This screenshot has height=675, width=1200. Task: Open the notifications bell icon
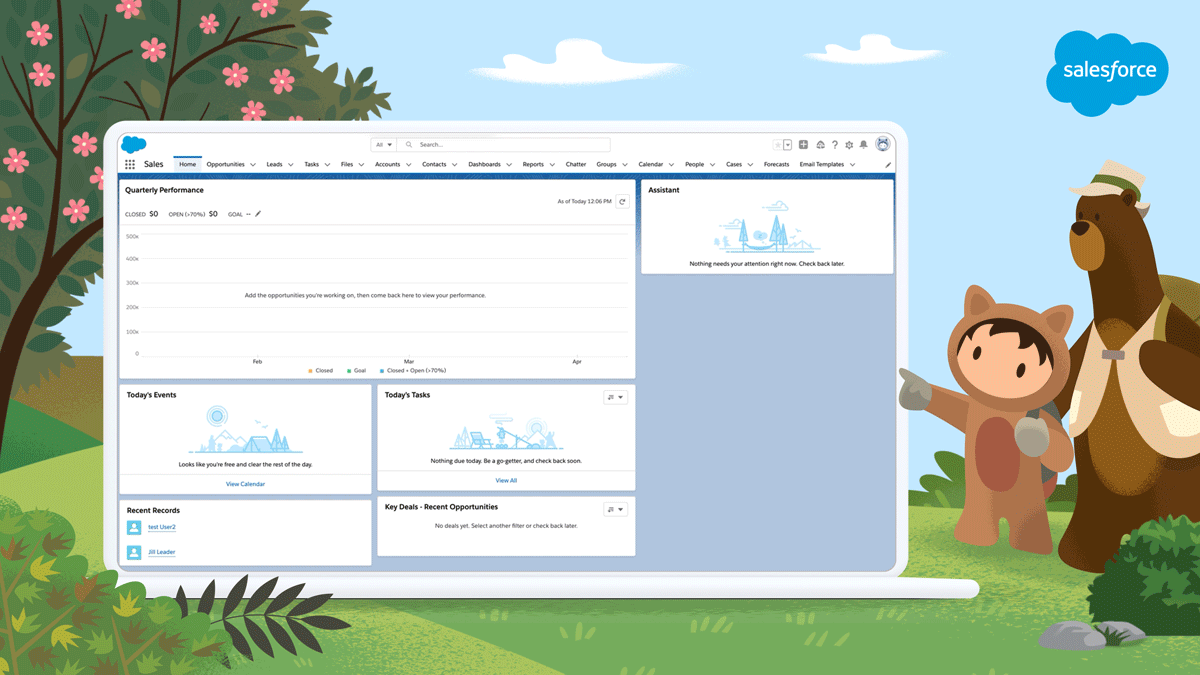864,145
